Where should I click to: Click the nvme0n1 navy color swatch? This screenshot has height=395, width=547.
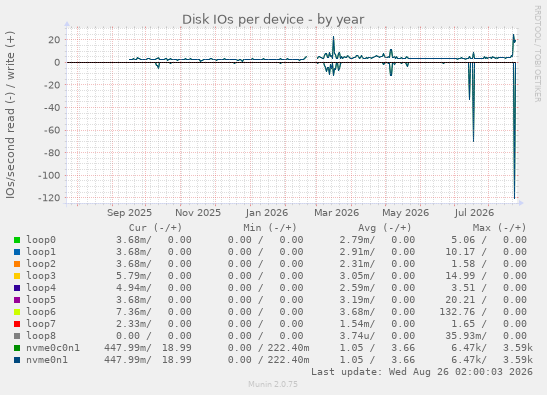click(17, 360)
